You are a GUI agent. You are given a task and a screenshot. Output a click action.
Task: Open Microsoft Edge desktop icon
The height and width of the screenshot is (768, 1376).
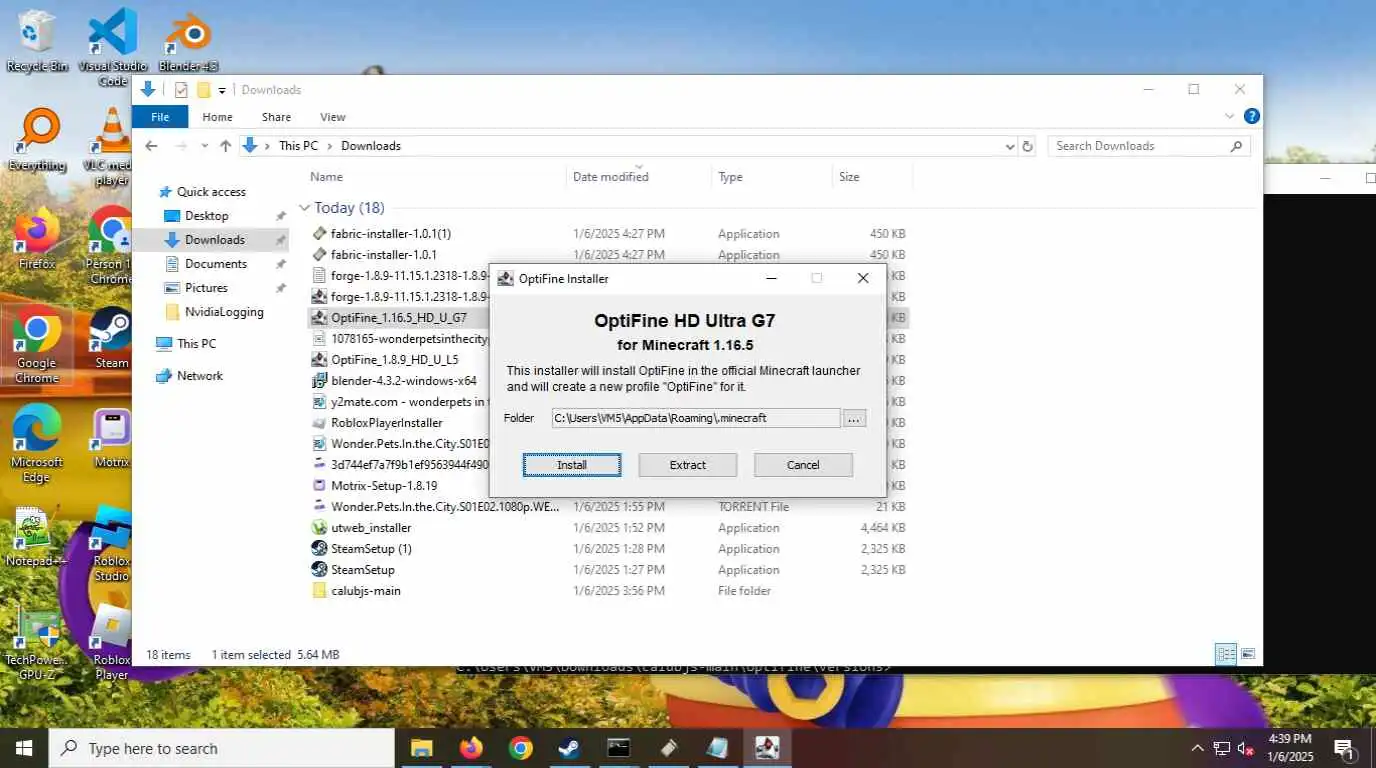pyautogui.click(x=37, y=444)
